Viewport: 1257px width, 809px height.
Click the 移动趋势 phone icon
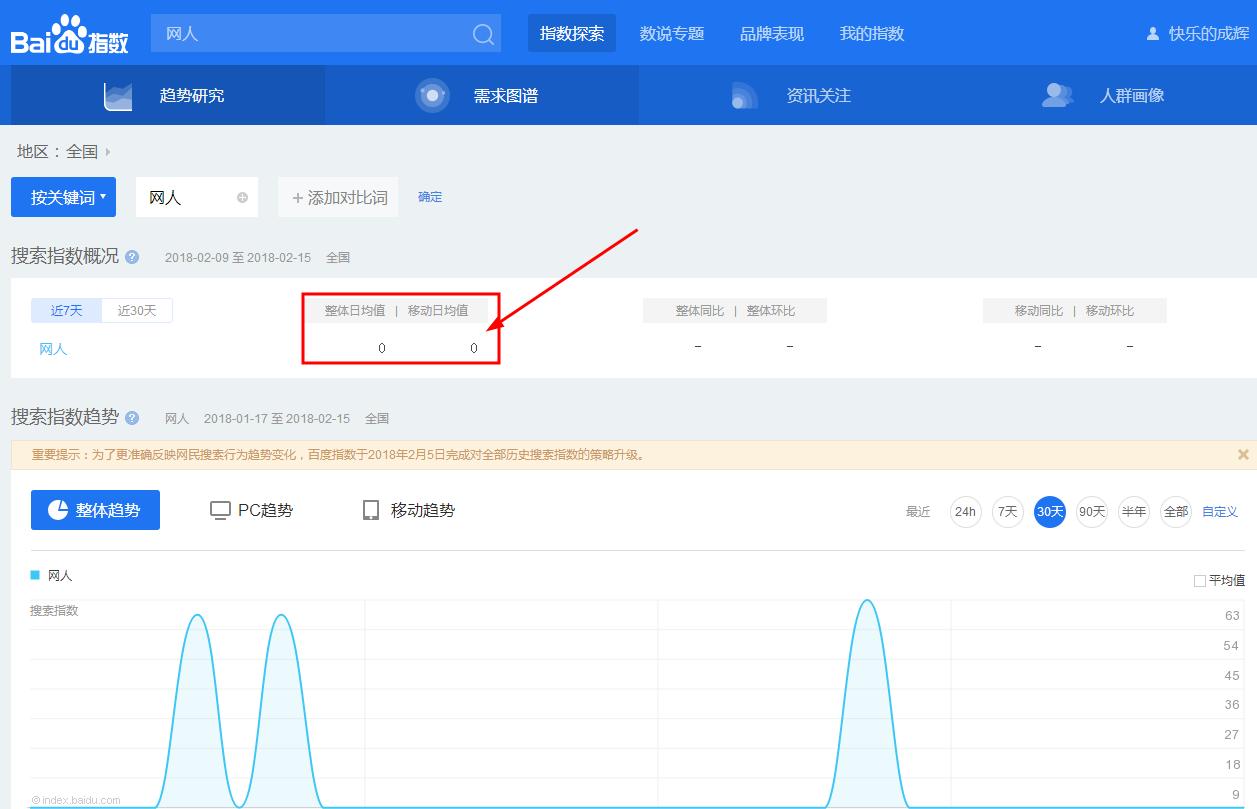pyautogui.click(x=369, y=510)
